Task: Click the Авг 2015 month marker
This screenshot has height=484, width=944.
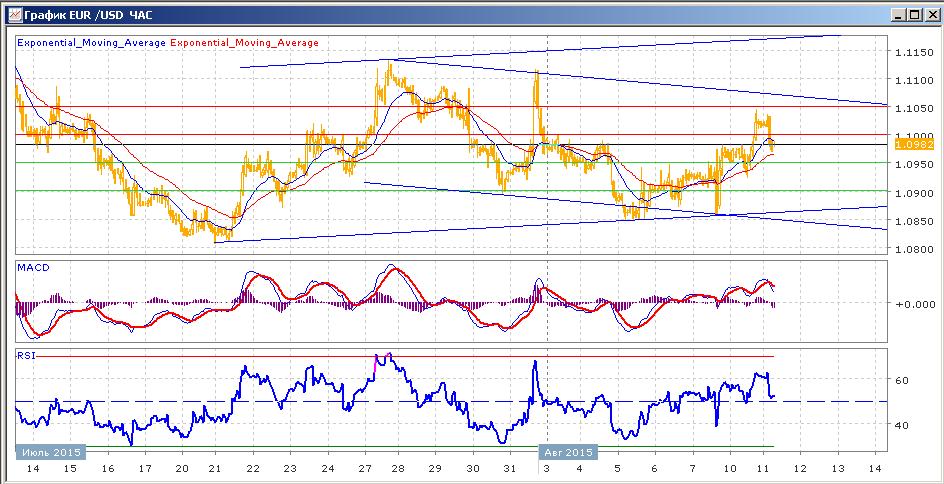Action: [568, 452]
